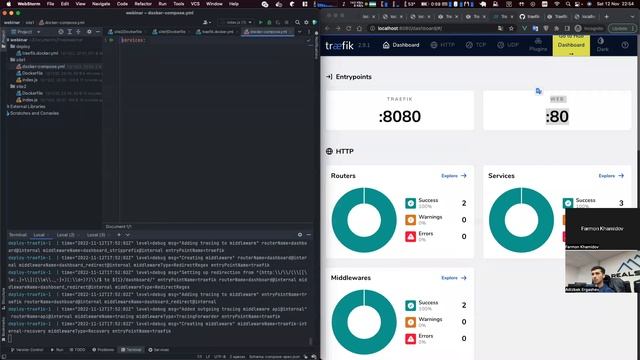
Task: Click the green Run button in WebStorm
Action: click(x=260, y=22)
